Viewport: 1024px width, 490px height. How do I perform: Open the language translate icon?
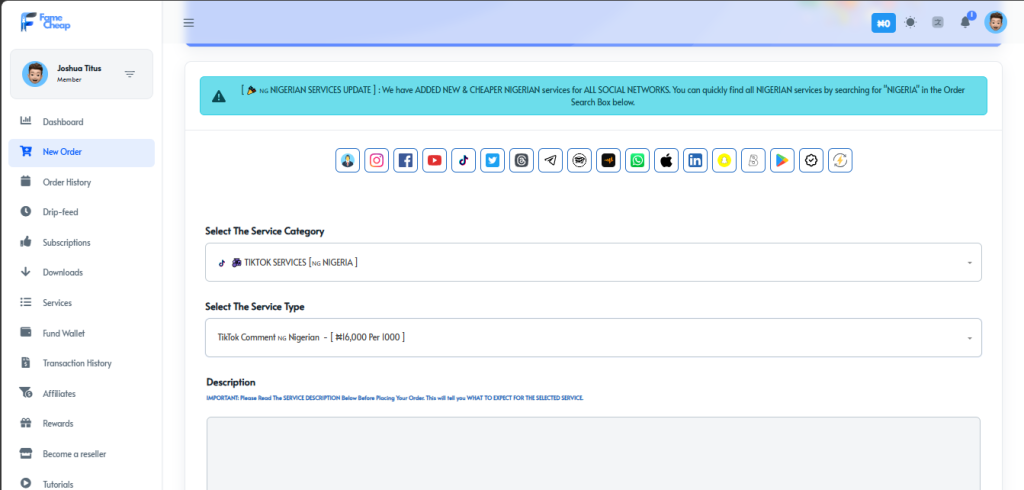(x=938, y=22)
